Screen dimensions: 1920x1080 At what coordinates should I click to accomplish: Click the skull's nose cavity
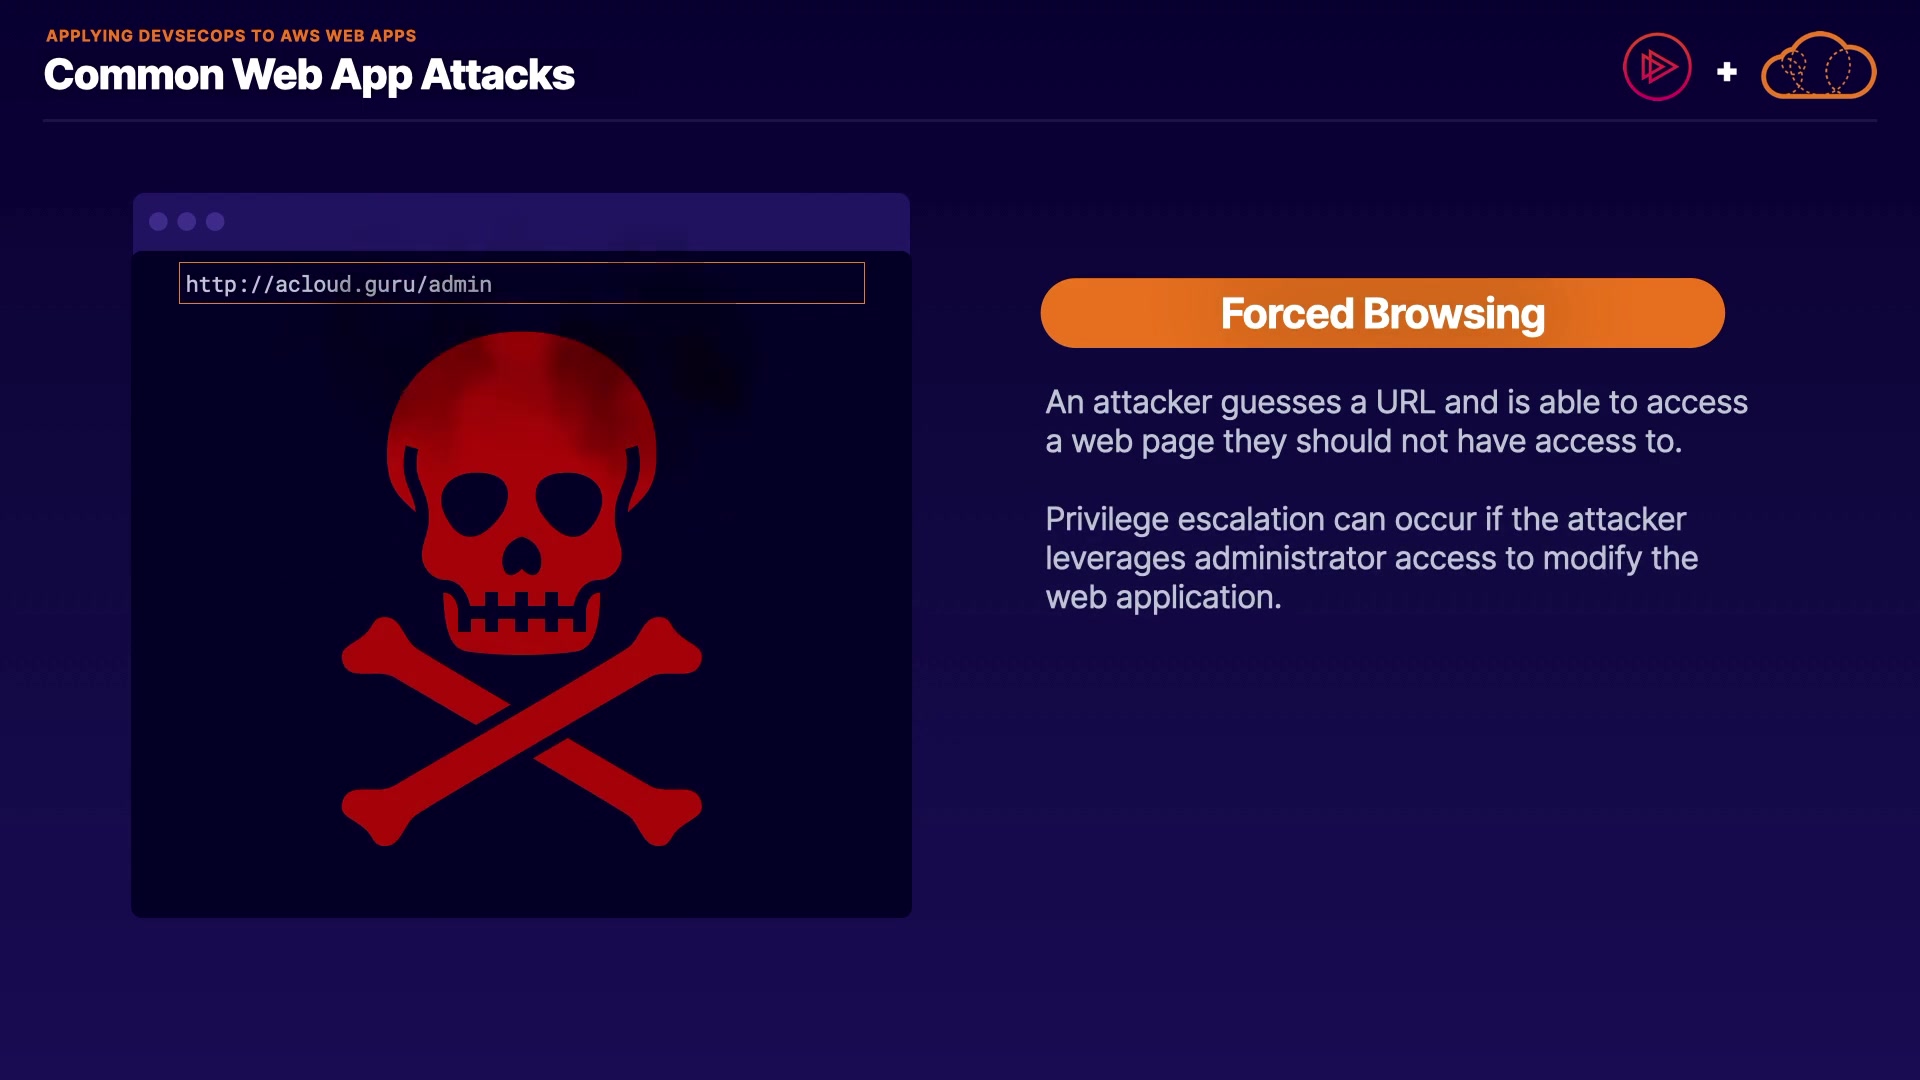pos(521,557)
